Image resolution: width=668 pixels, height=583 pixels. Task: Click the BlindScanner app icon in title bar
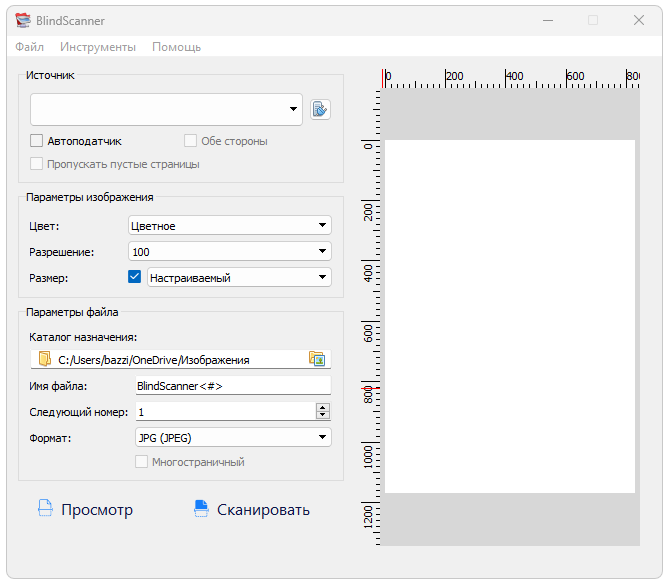tap(23, 21)
